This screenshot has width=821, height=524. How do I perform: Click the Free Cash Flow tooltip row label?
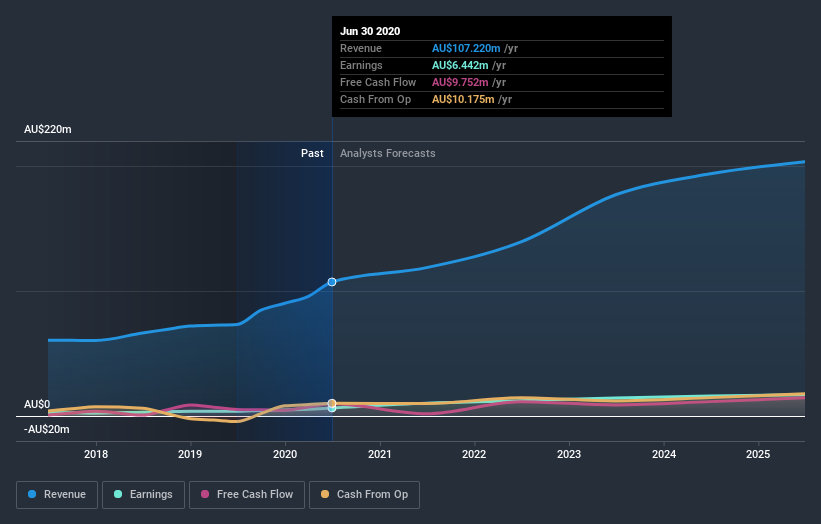click(x=378, y=82)
